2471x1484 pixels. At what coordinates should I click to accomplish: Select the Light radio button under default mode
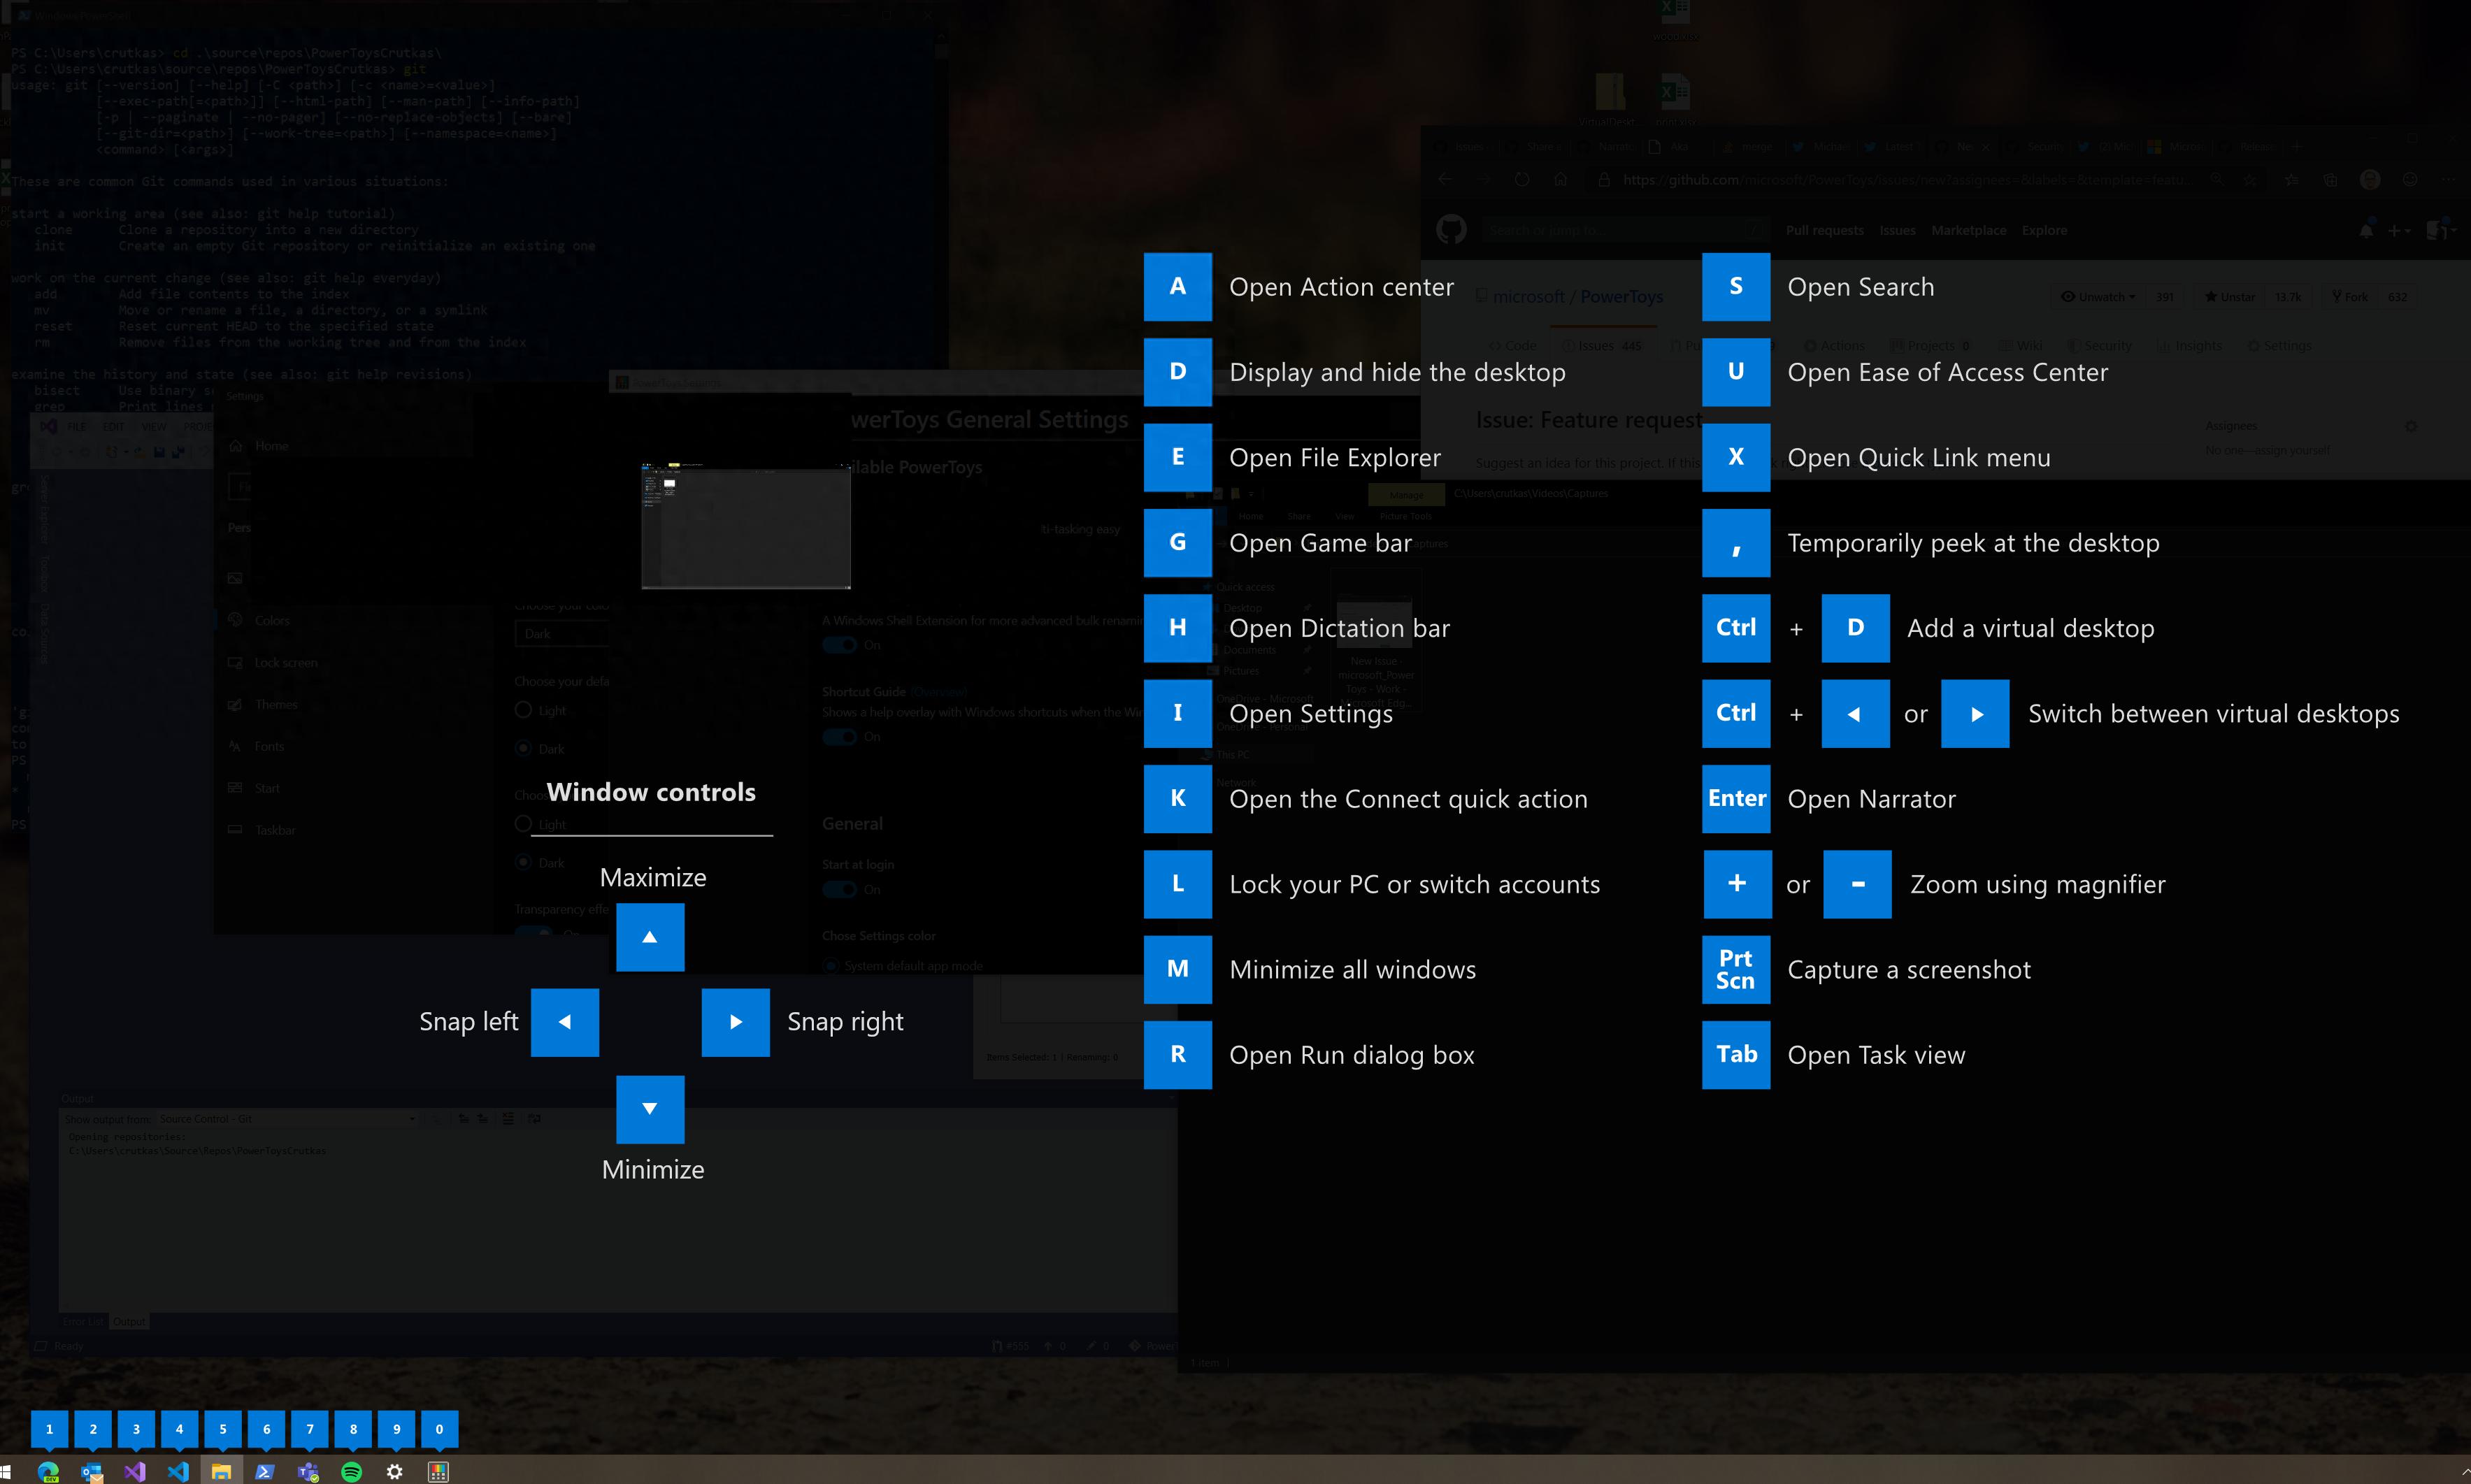coord(523,710)
